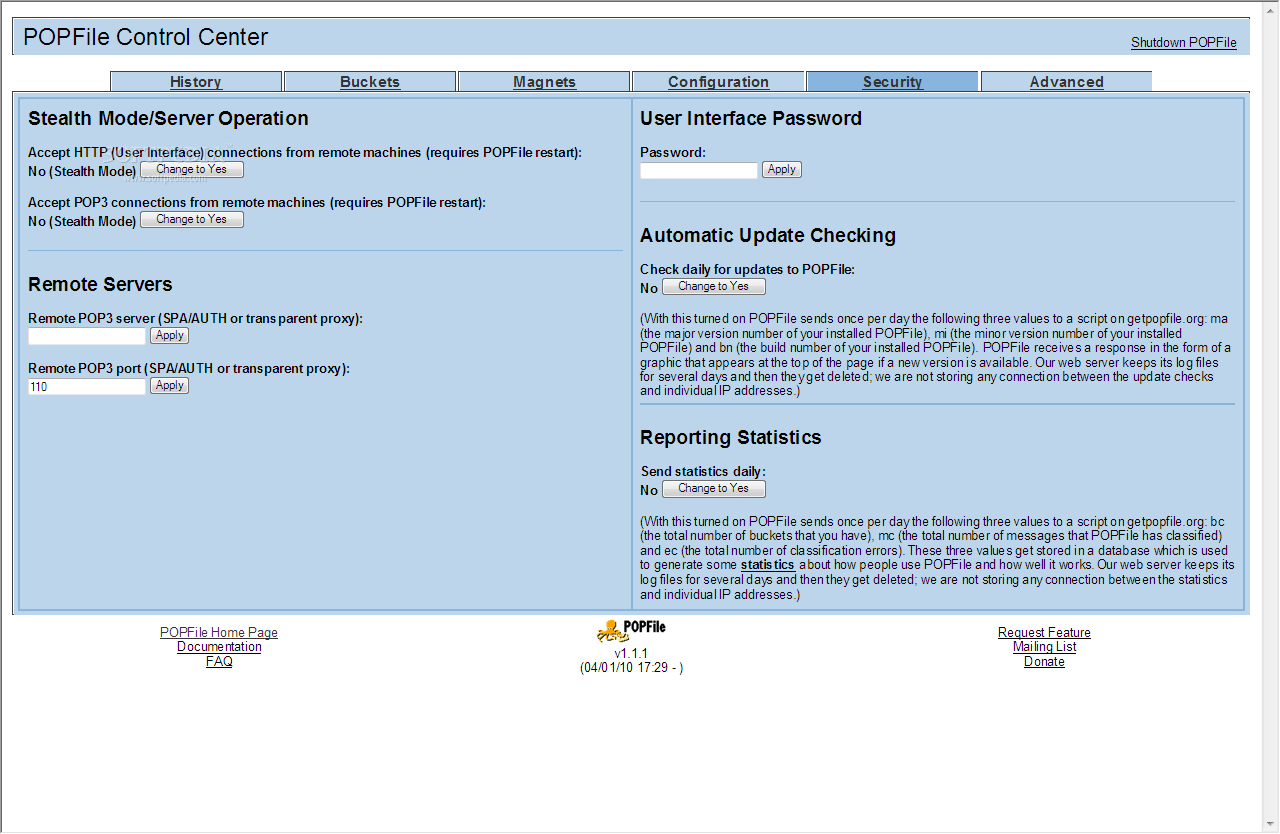Click the 'POPFile Control Center' title
This screenshot has height=834, width=1280.
[146, 37]
